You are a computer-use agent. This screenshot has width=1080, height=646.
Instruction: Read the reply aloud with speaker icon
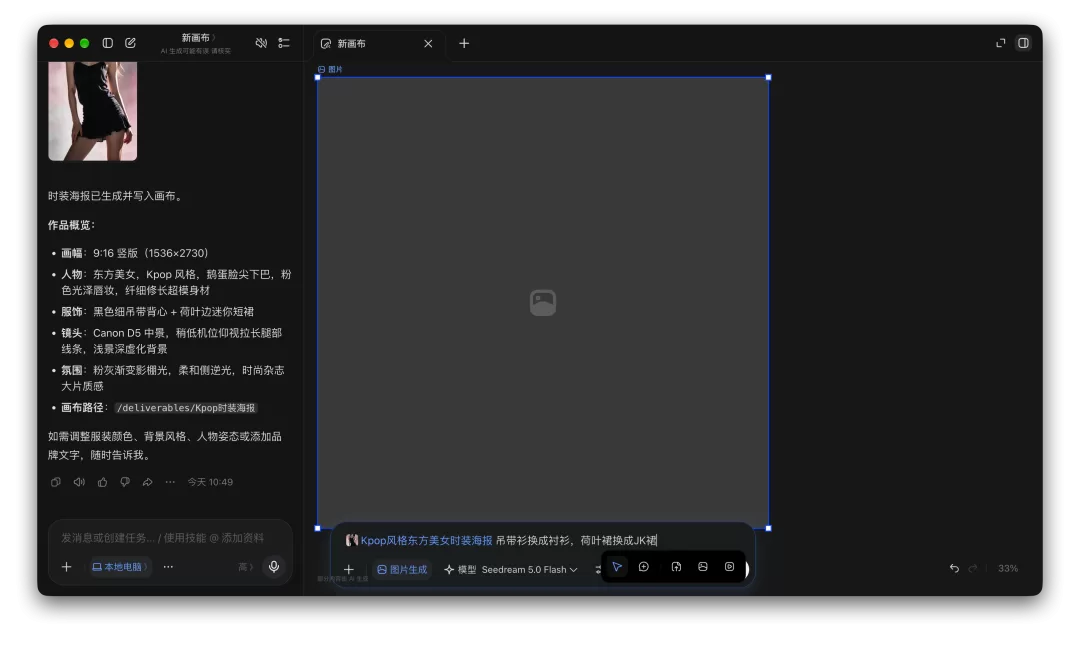tap(79, 482)
